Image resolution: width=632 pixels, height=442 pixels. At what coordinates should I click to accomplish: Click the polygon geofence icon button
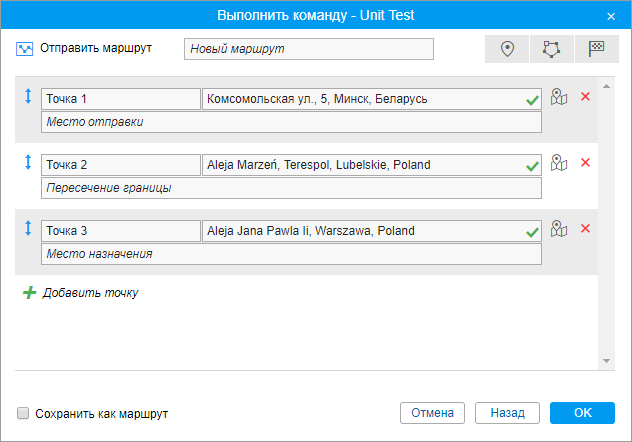(x=552, y=49)
